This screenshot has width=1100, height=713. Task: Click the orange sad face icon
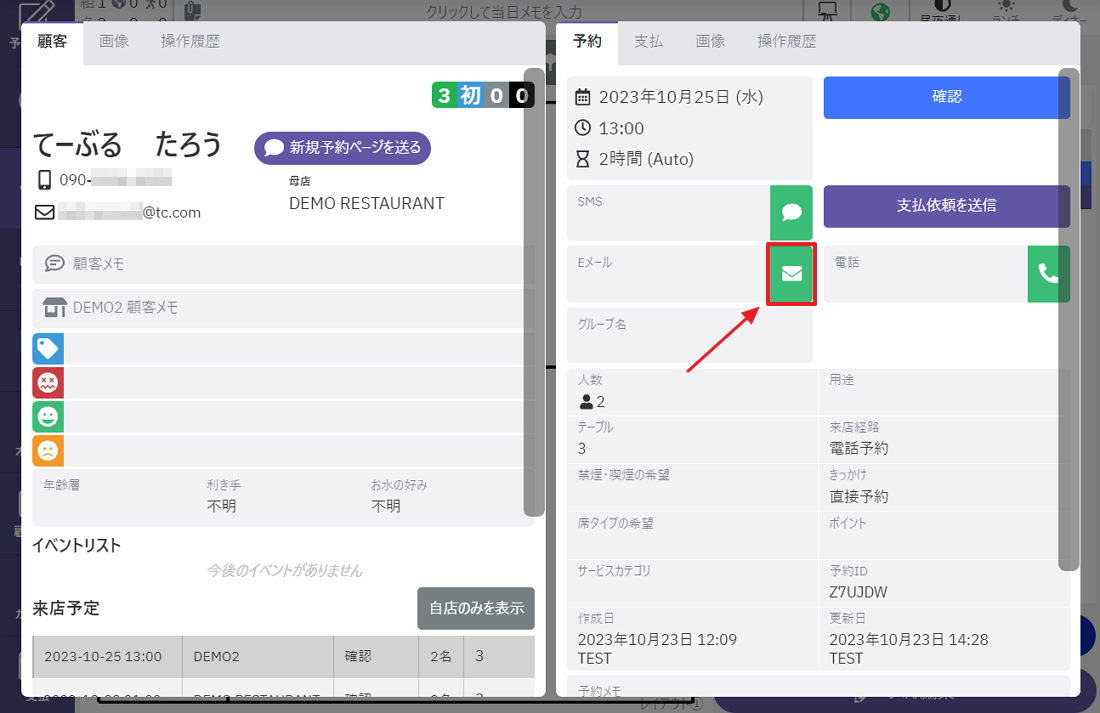[48, 451]
